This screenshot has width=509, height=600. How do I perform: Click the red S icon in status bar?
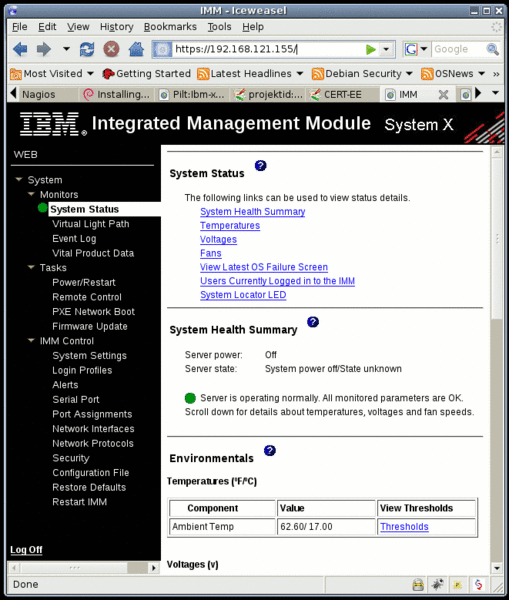tap(478, 584)
